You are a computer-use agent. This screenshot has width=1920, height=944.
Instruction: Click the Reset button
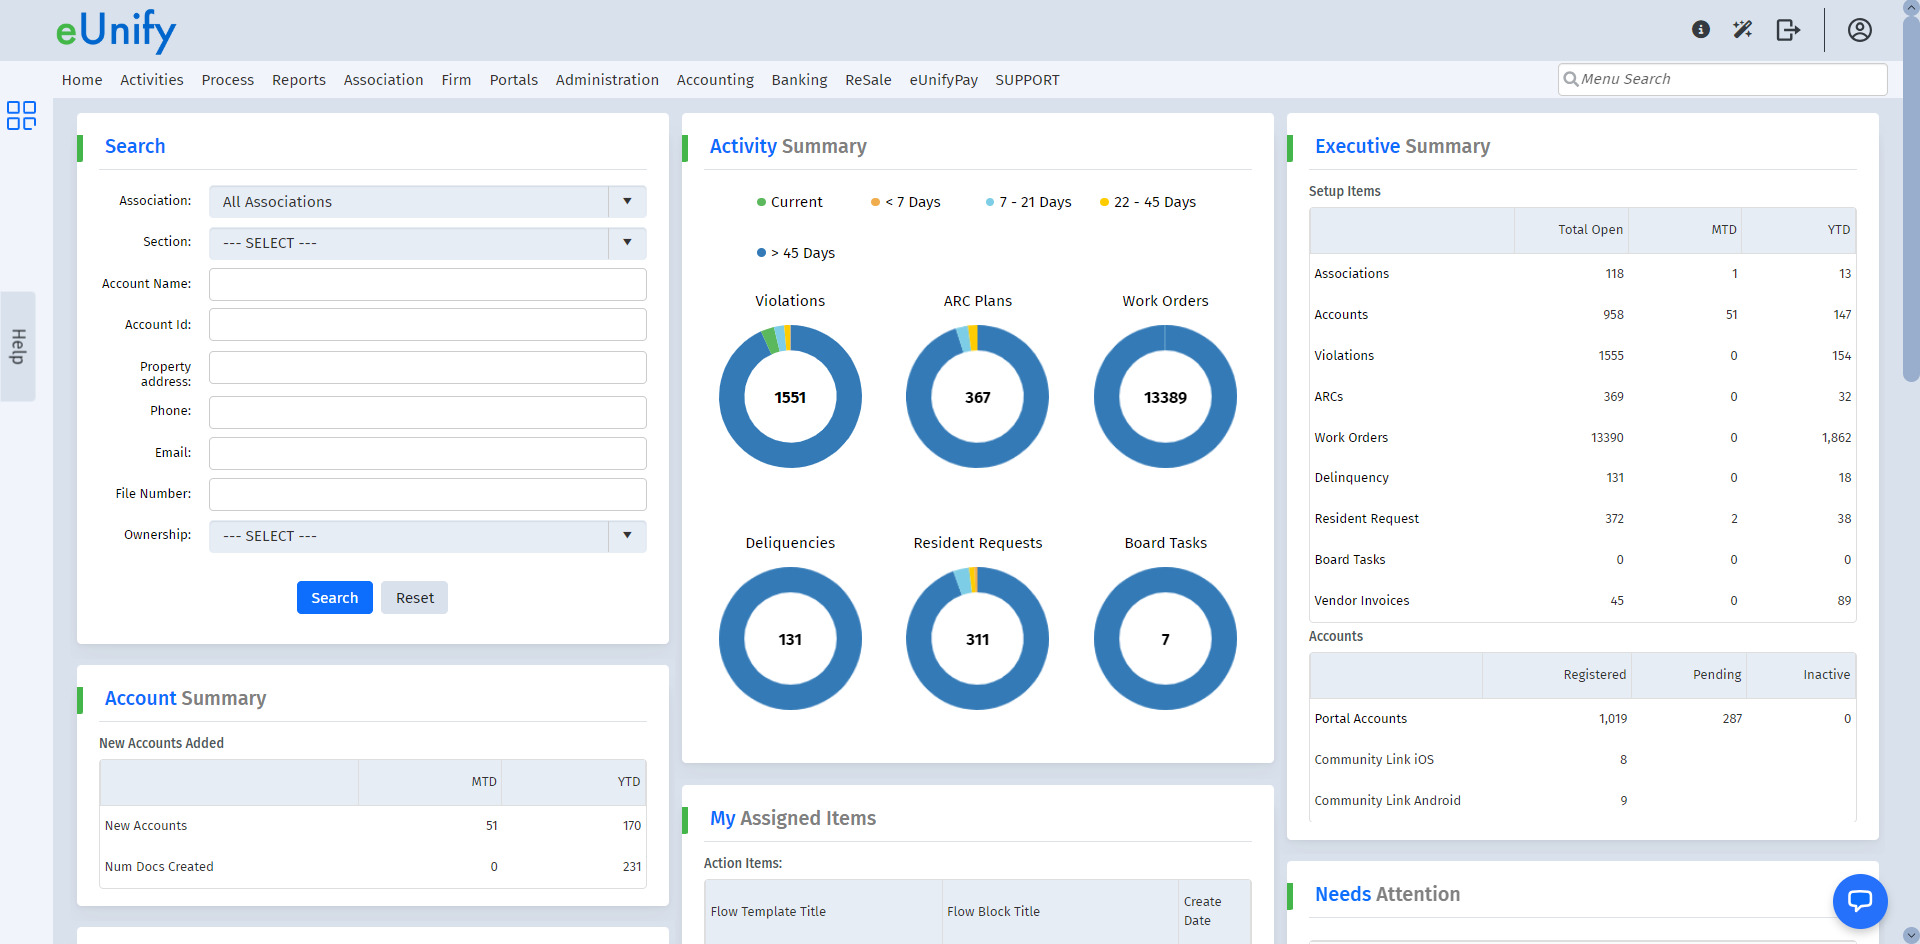coord(414,598)
